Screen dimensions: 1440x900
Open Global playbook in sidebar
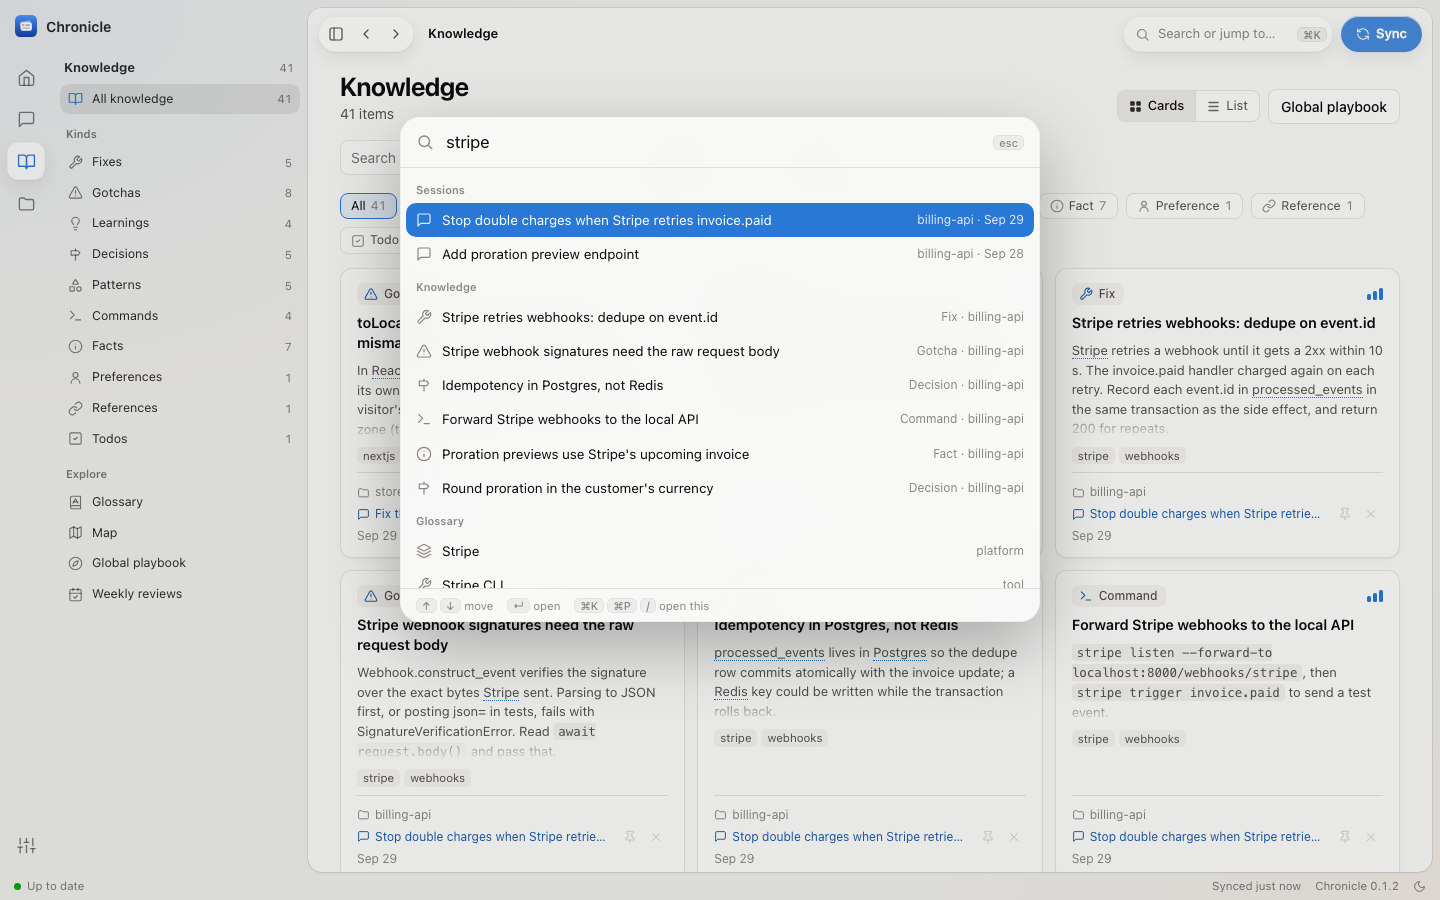point(180,563)
